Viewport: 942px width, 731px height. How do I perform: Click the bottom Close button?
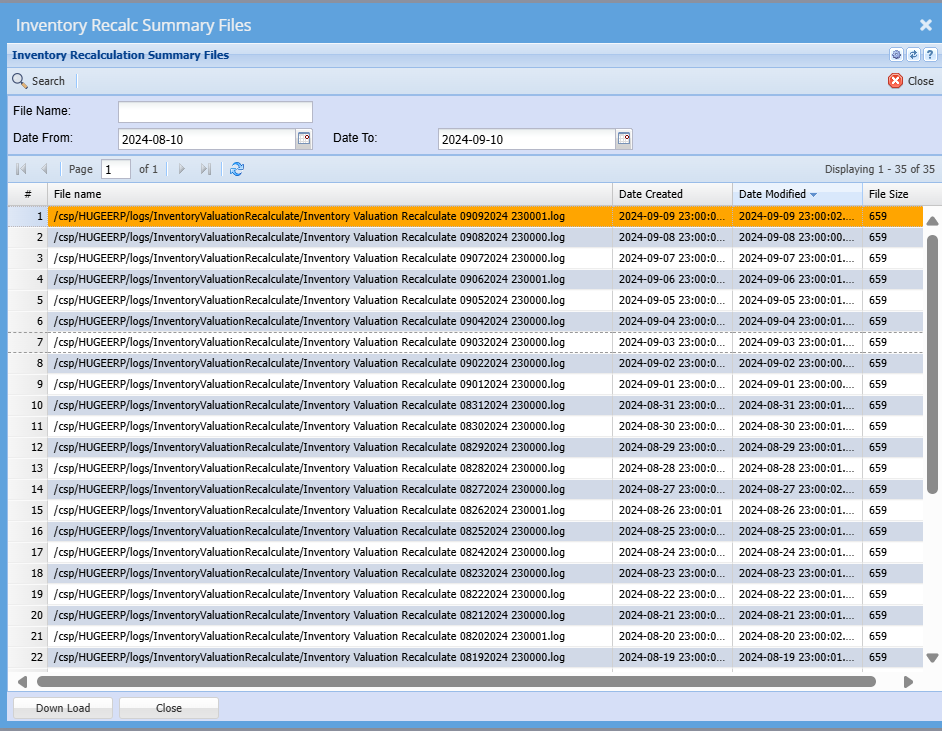169,708
